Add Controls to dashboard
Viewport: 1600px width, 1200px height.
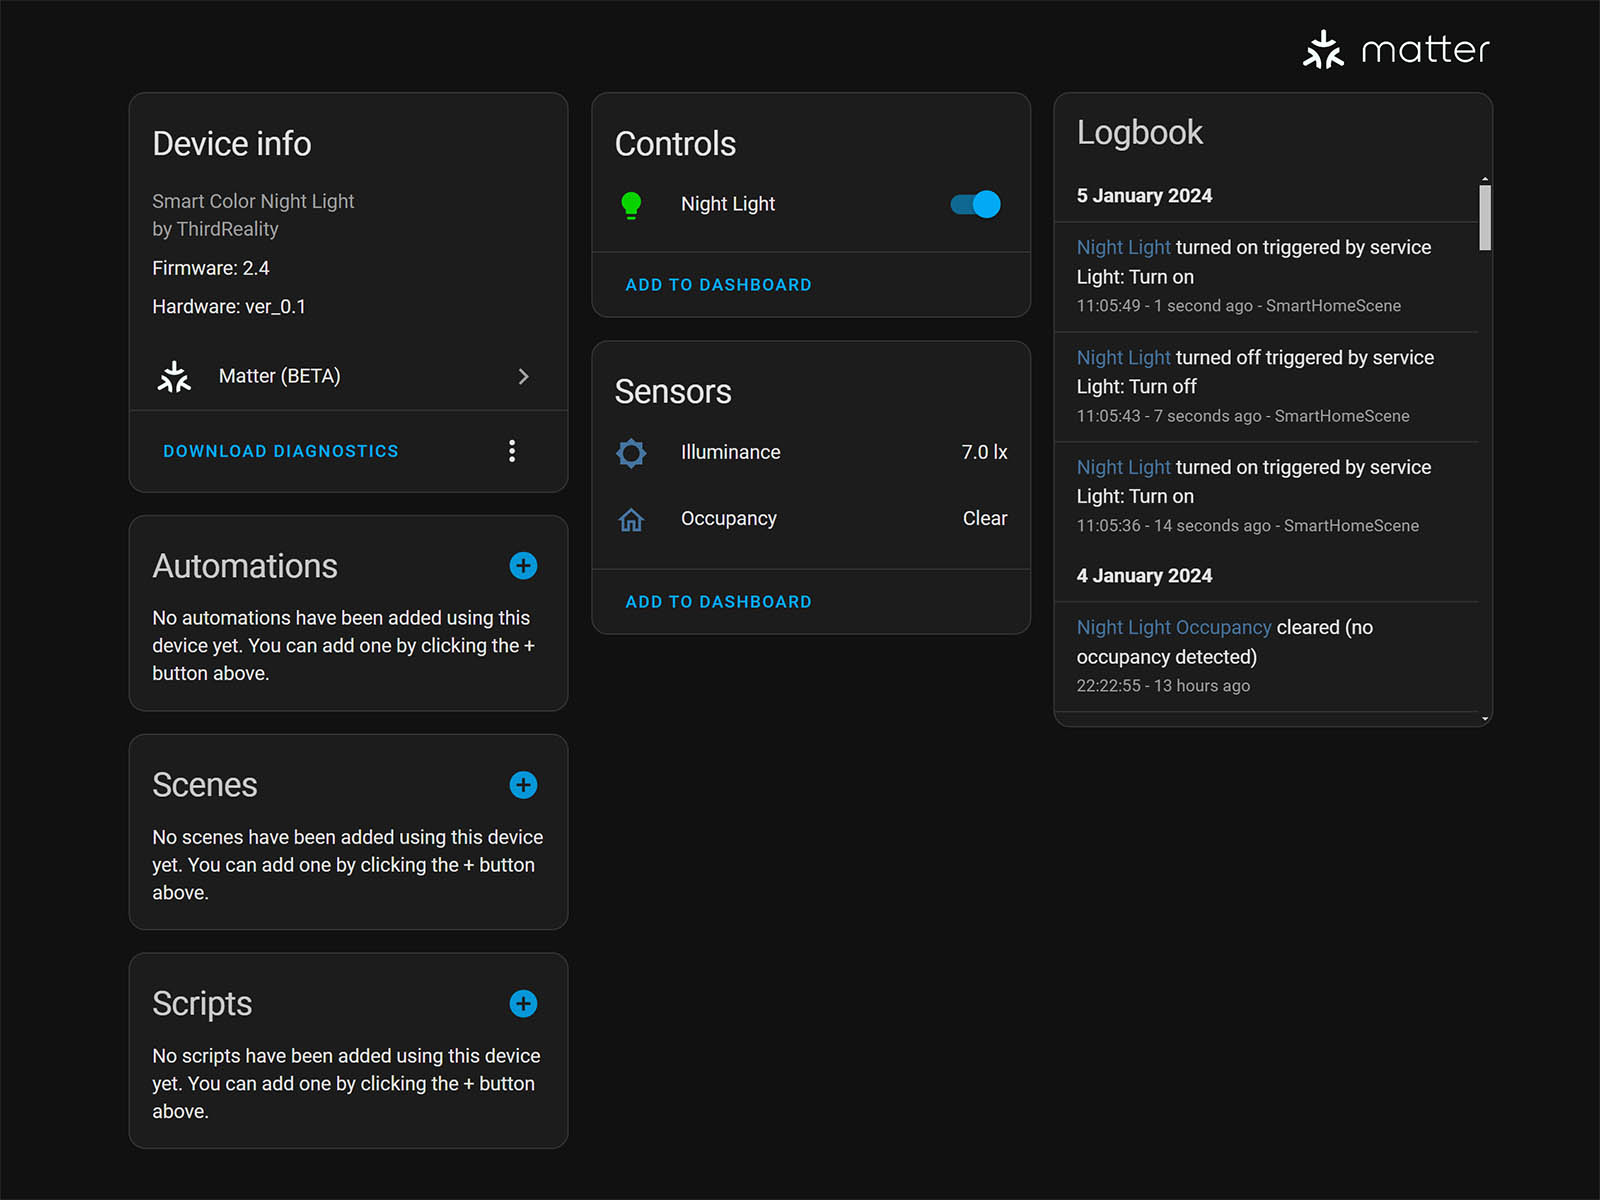718,285
